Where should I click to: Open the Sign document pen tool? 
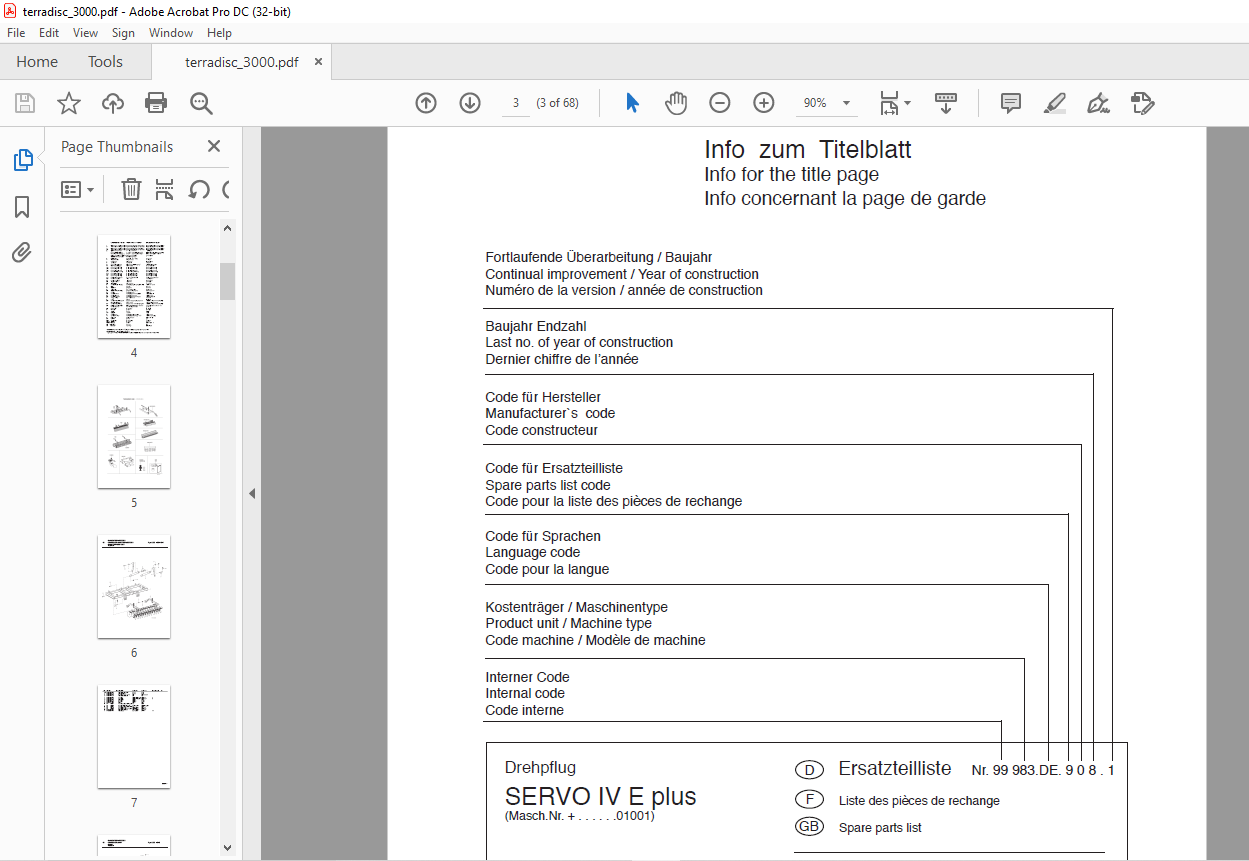[1099, 103]
